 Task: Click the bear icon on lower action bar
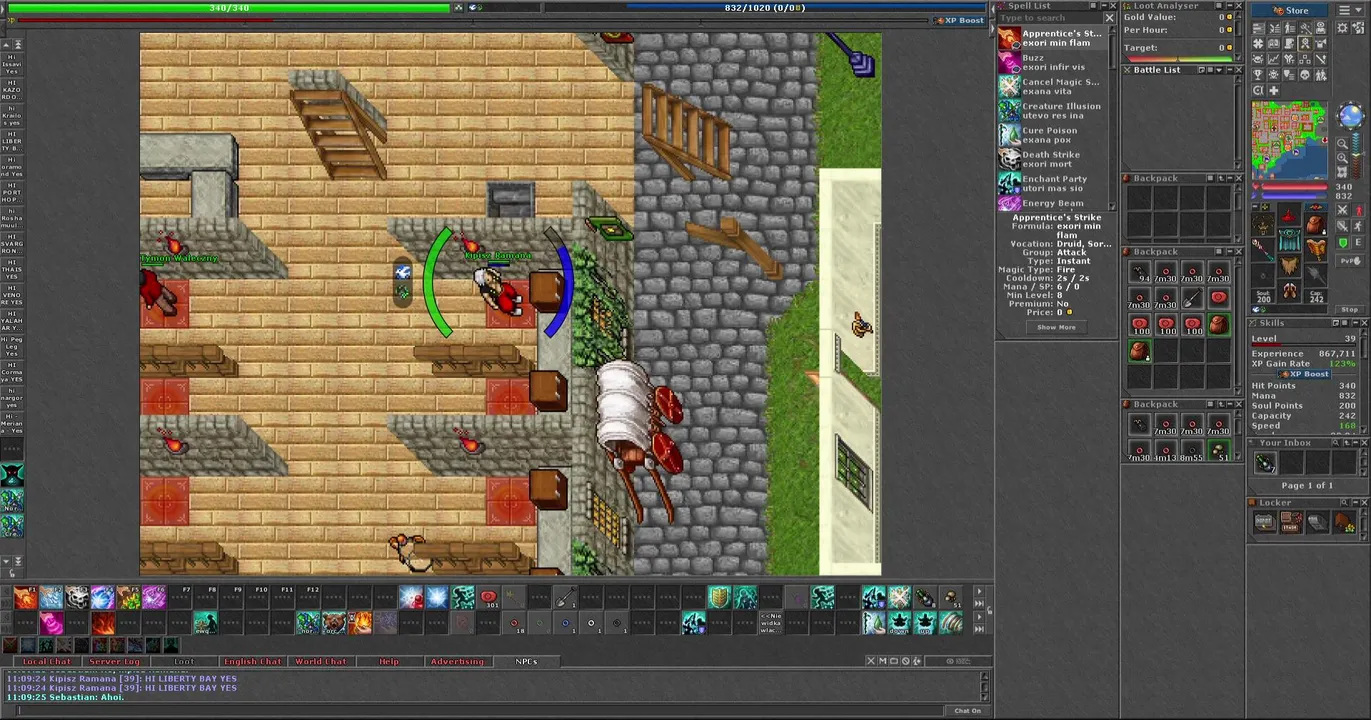point(334,623)
